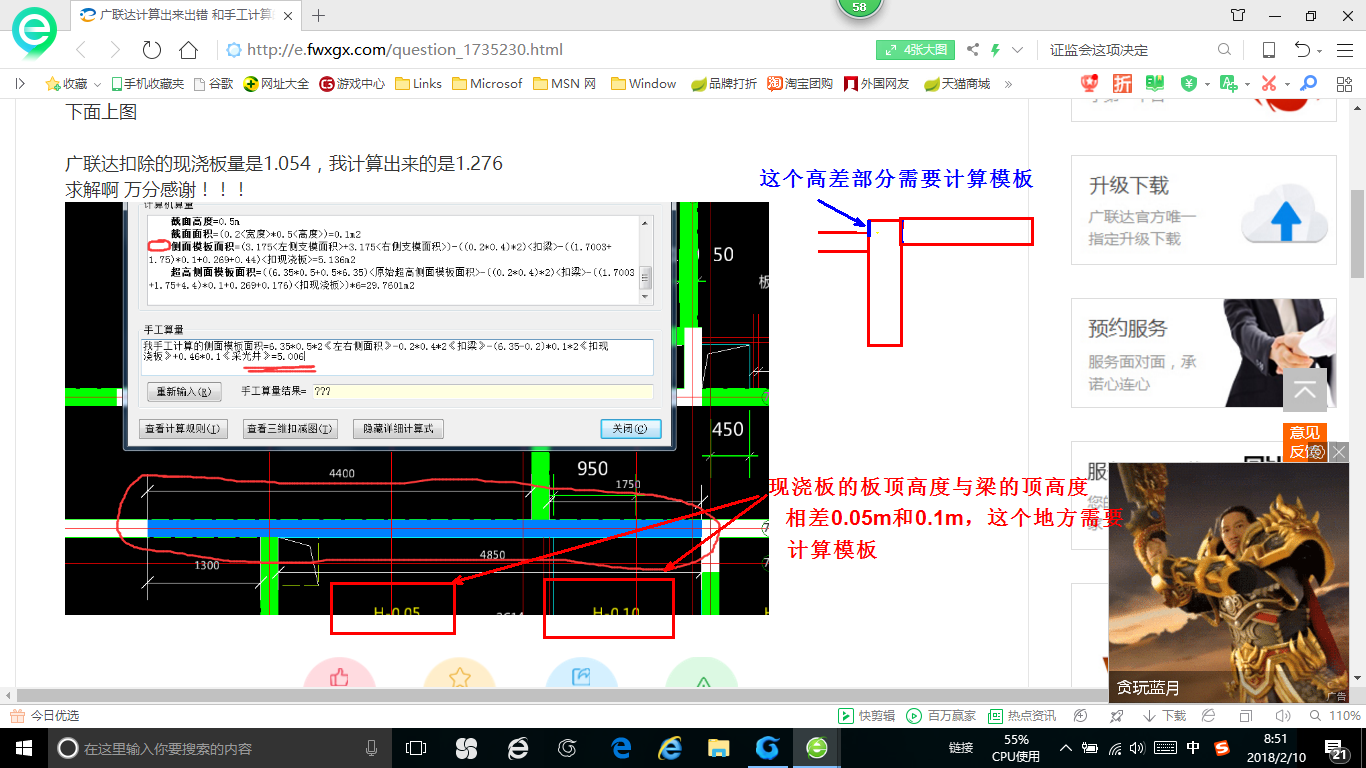Click the search magnifier icon
This screenshot has height=768, width=1366.
coord(1224,50)
